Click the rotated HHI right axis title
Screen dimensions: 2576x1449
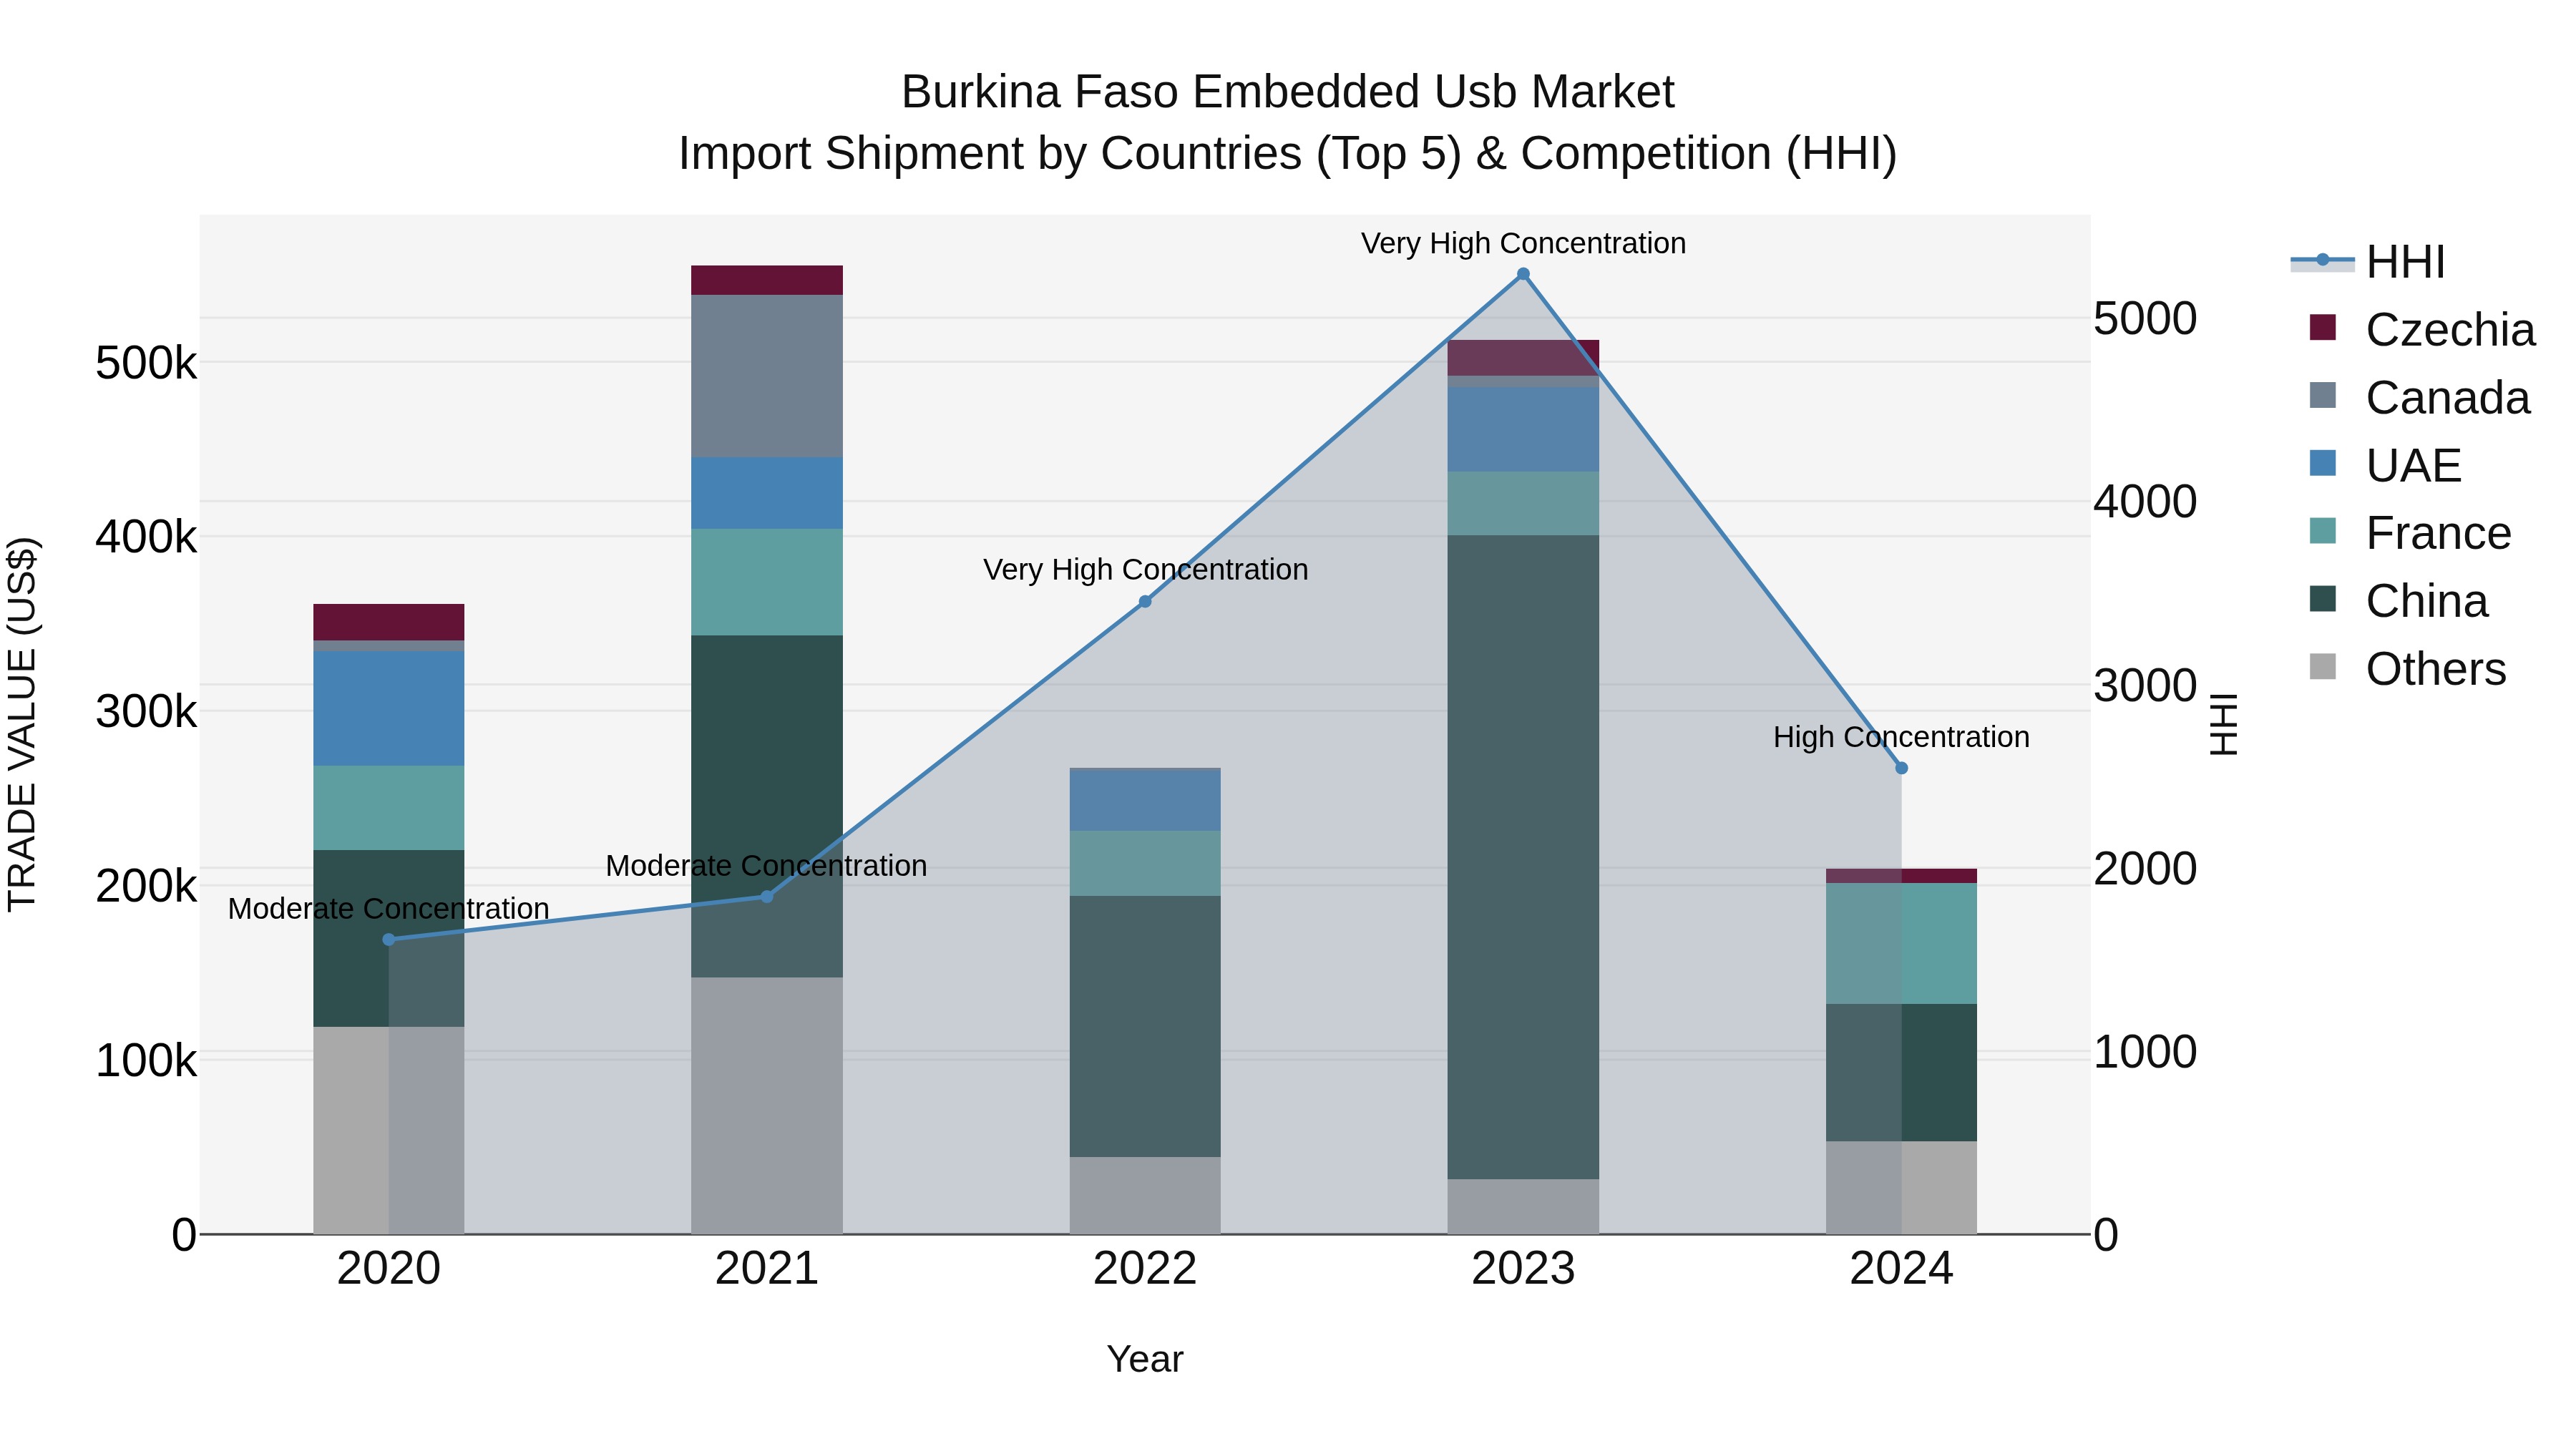click(x=2223, y=724)
